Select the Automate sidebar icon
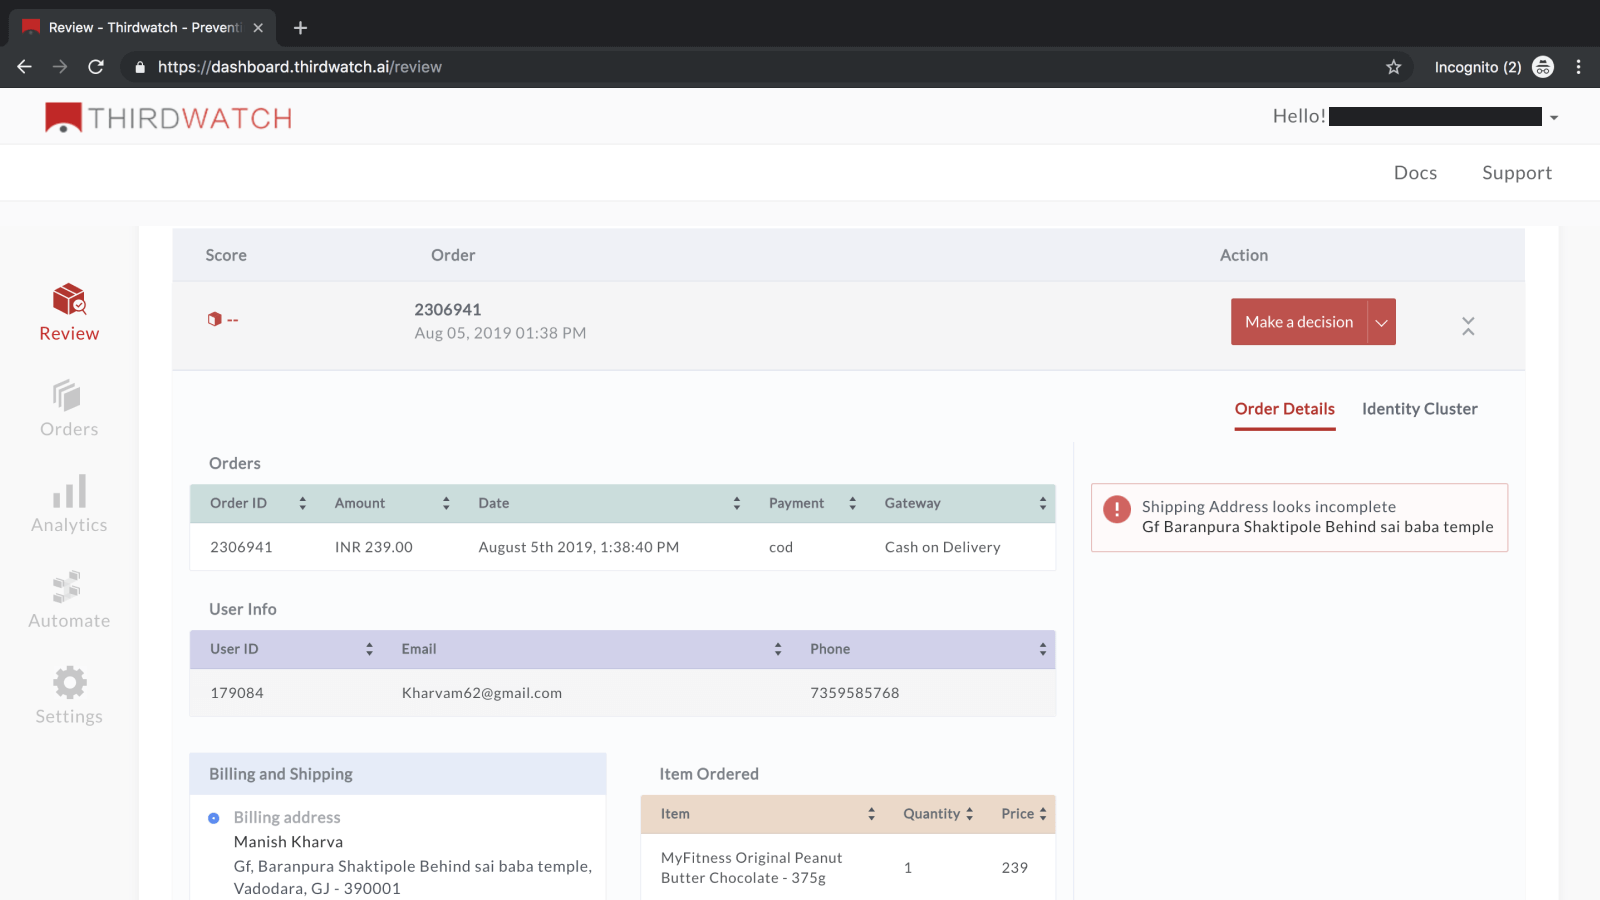 tap(68, 598)
